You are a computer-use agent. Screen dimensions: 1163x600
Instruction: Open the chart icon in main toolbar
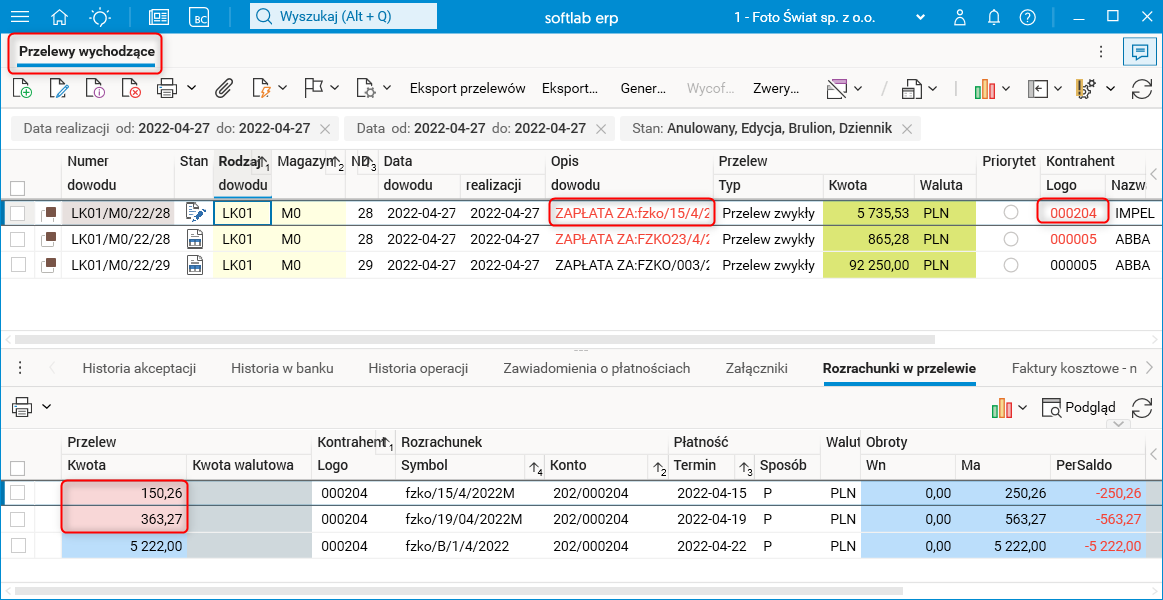click(x=984, y=89)
